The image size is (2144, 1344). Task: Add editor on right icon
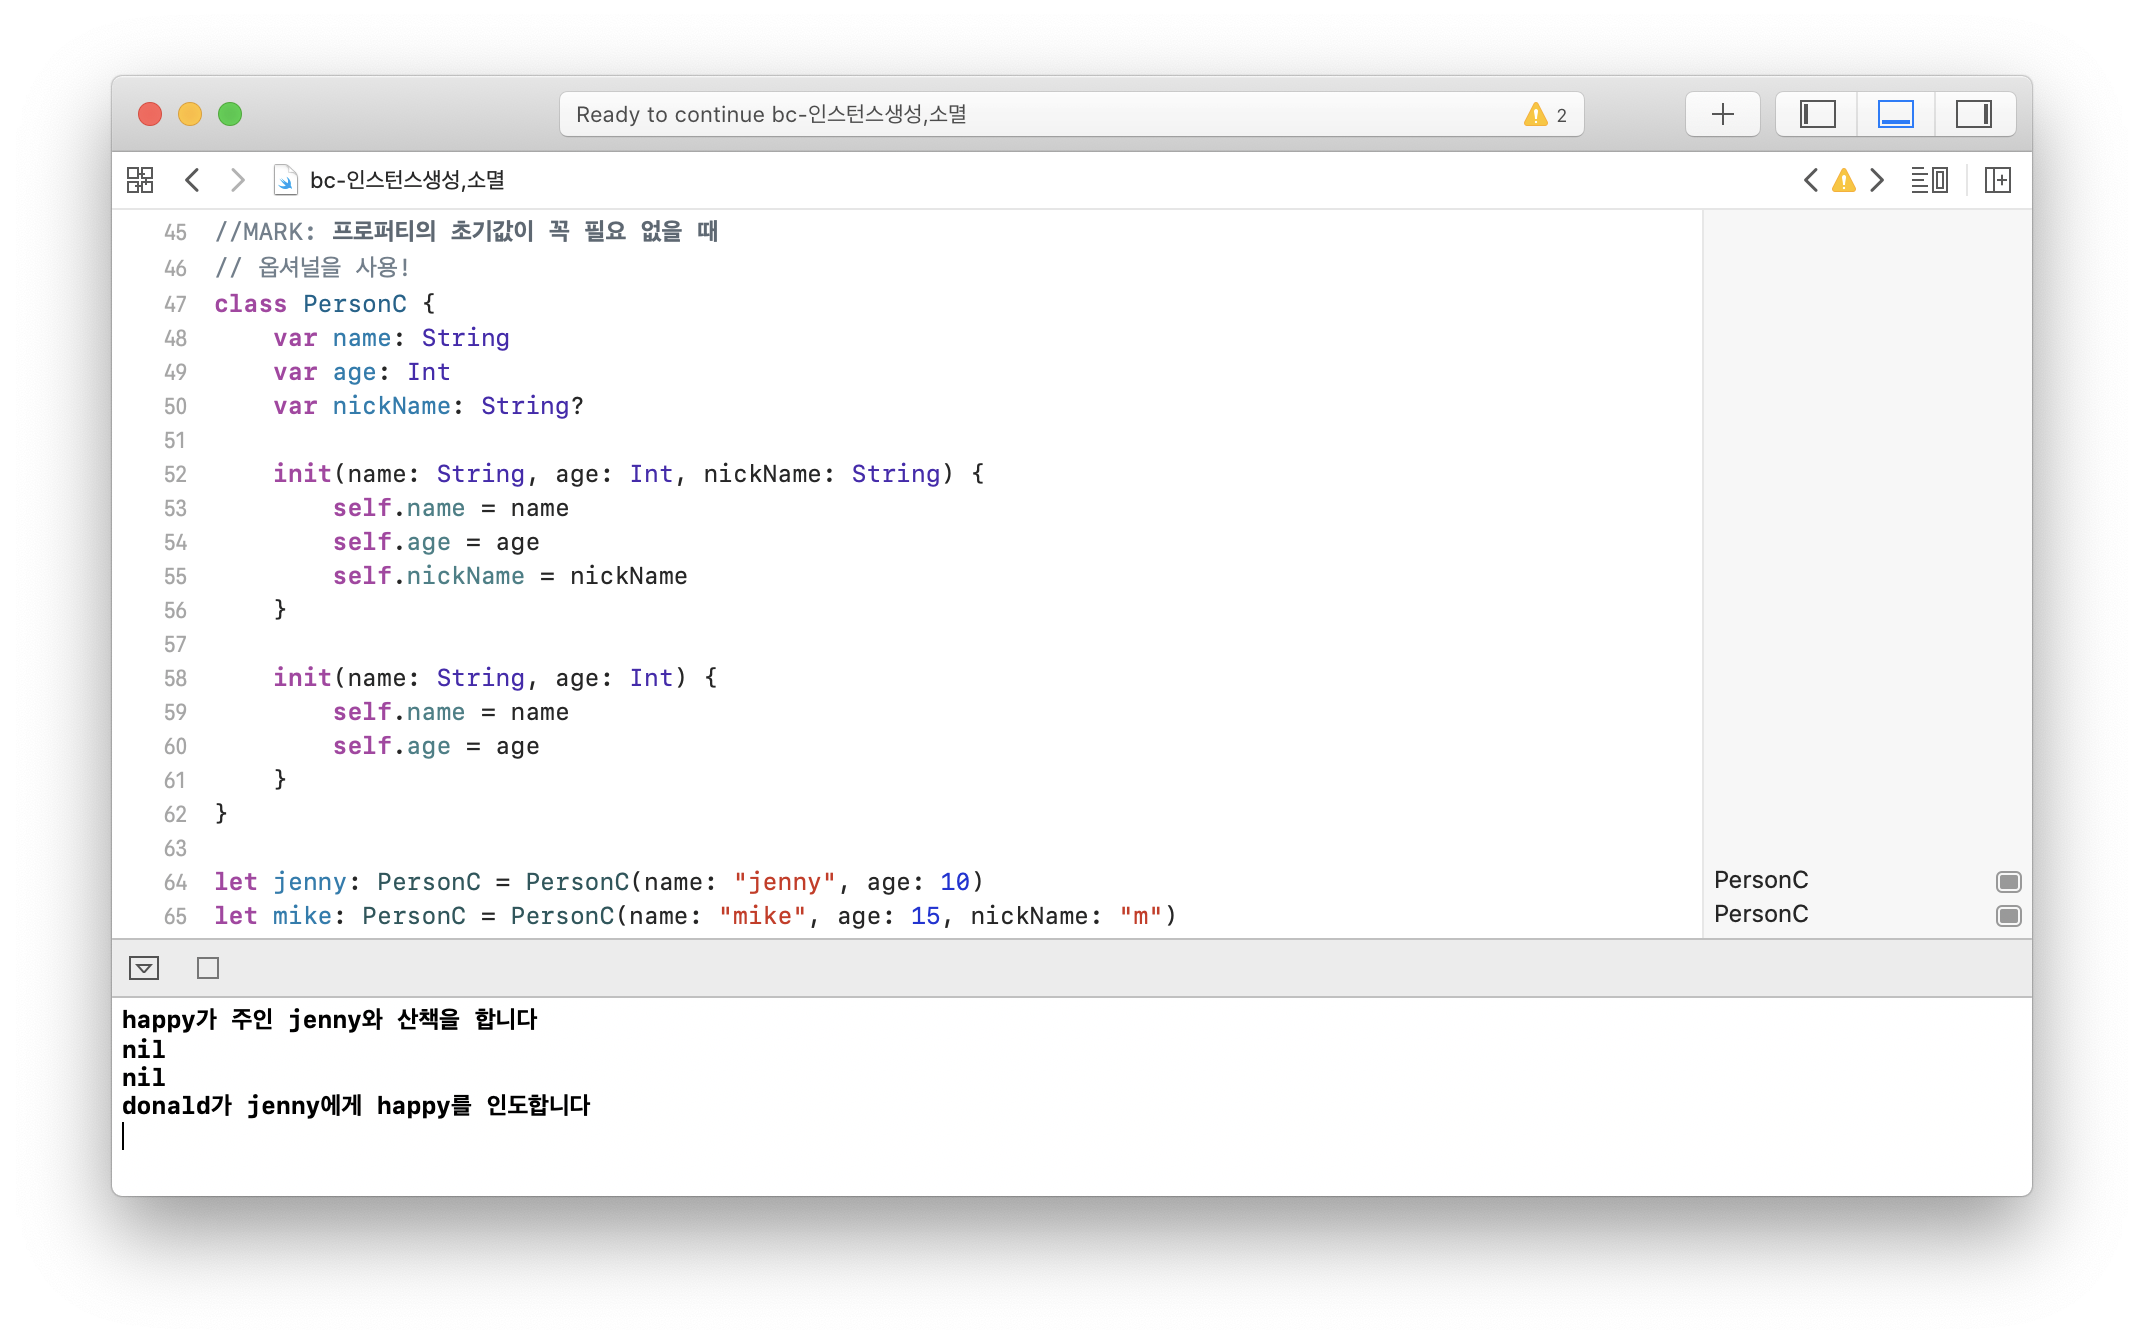[x=1997, y=180]
